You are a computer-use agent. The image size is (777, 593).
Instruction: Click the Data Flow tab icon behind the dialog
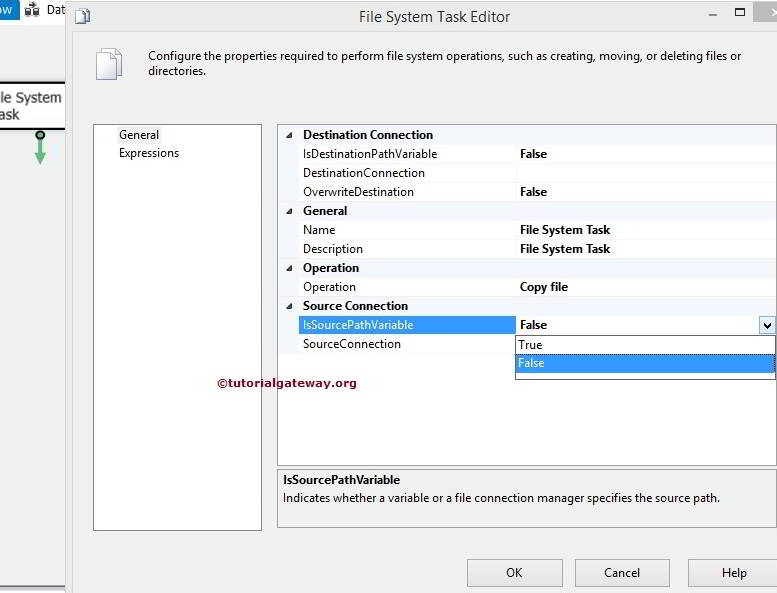32,9
